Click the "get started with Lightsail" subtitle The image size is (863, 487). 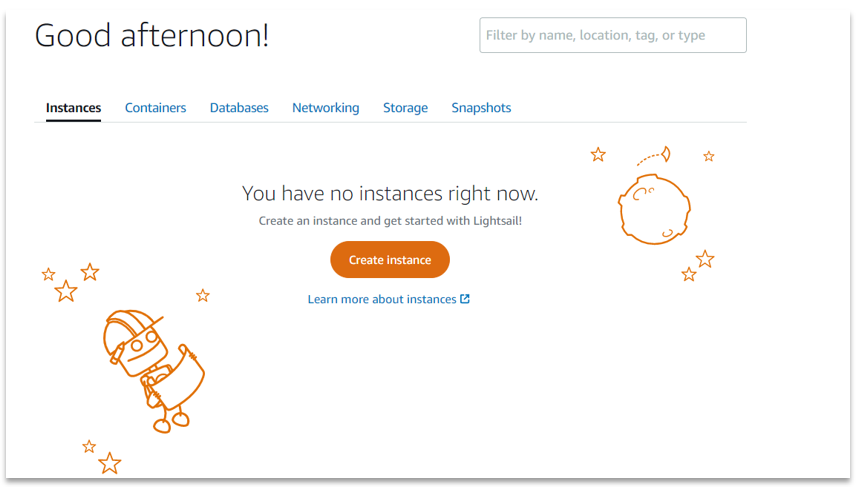[390, 221]
